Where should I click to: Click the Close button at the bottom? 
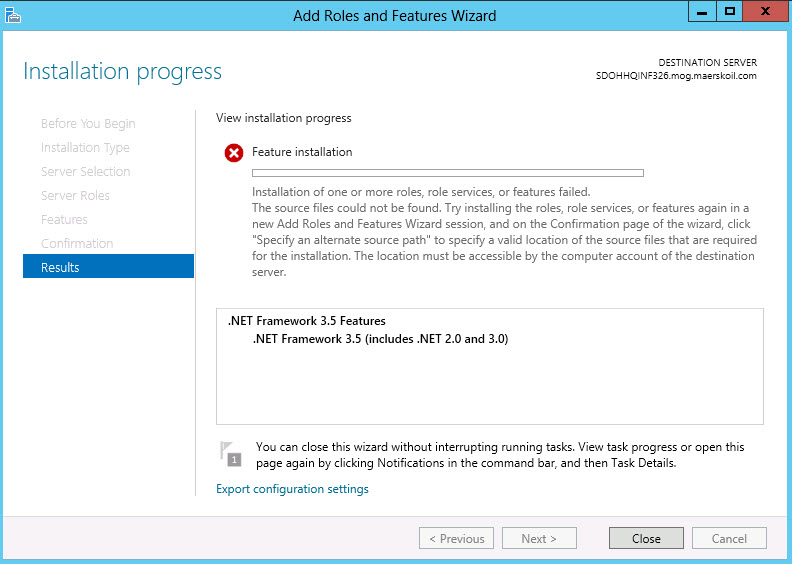[646, 538]
